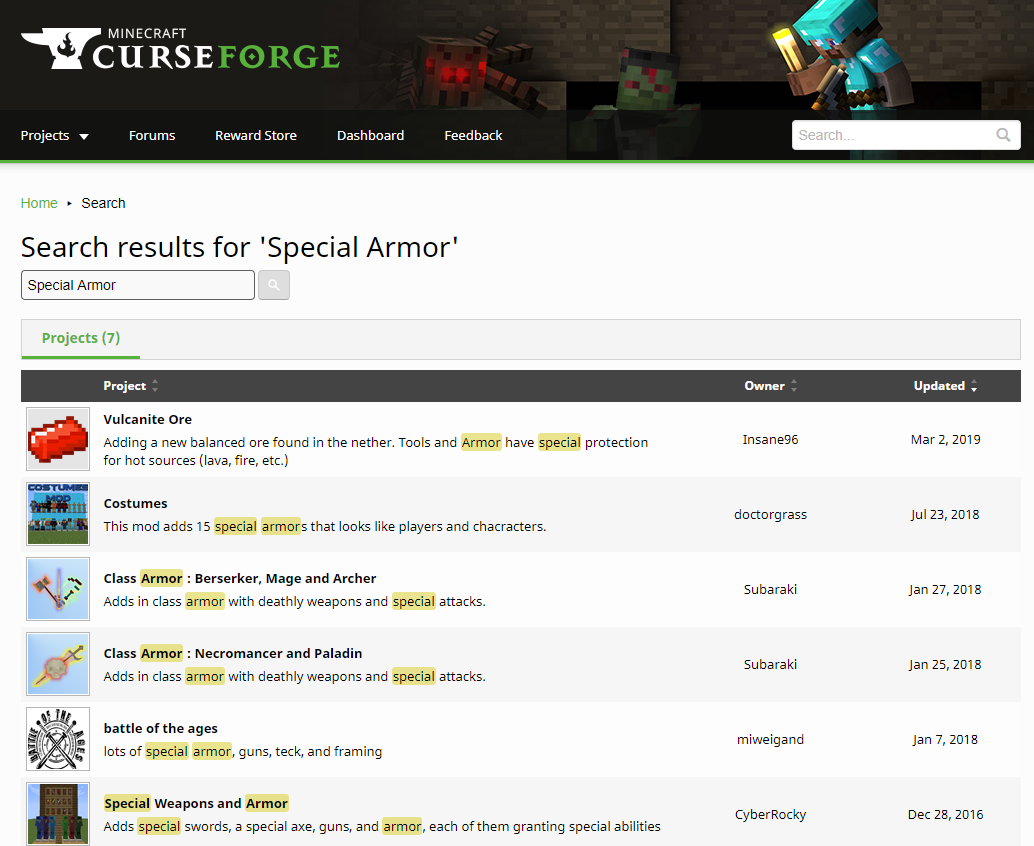The width and height of the screenshot is (1034, 846).
Task: Click the gray search submit button
Action: tap(274, 285)
